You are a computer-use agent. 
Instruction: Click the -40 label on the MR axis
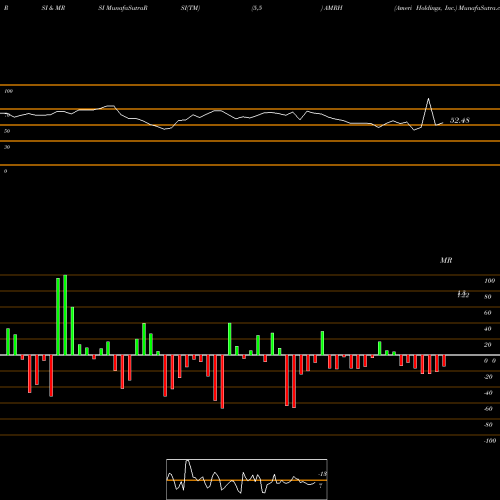(488, 393)
